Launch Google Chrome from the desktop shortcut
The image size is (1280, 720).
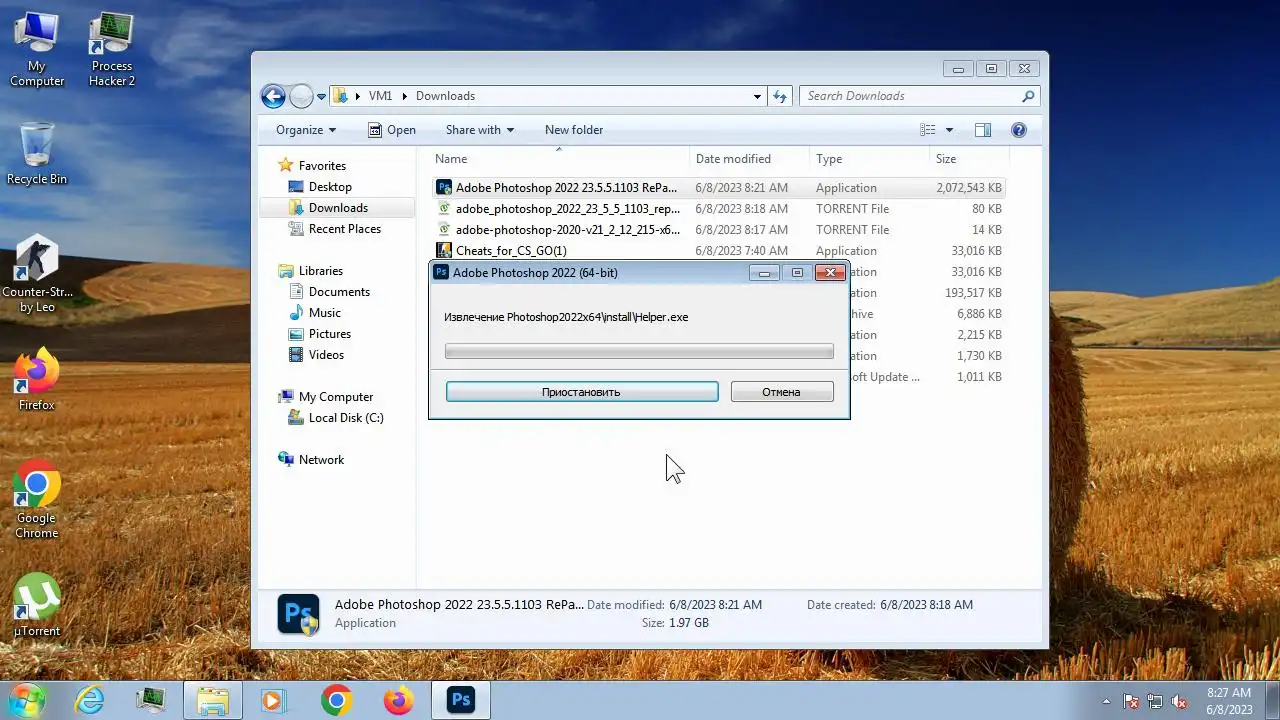(x=37, y=500)
